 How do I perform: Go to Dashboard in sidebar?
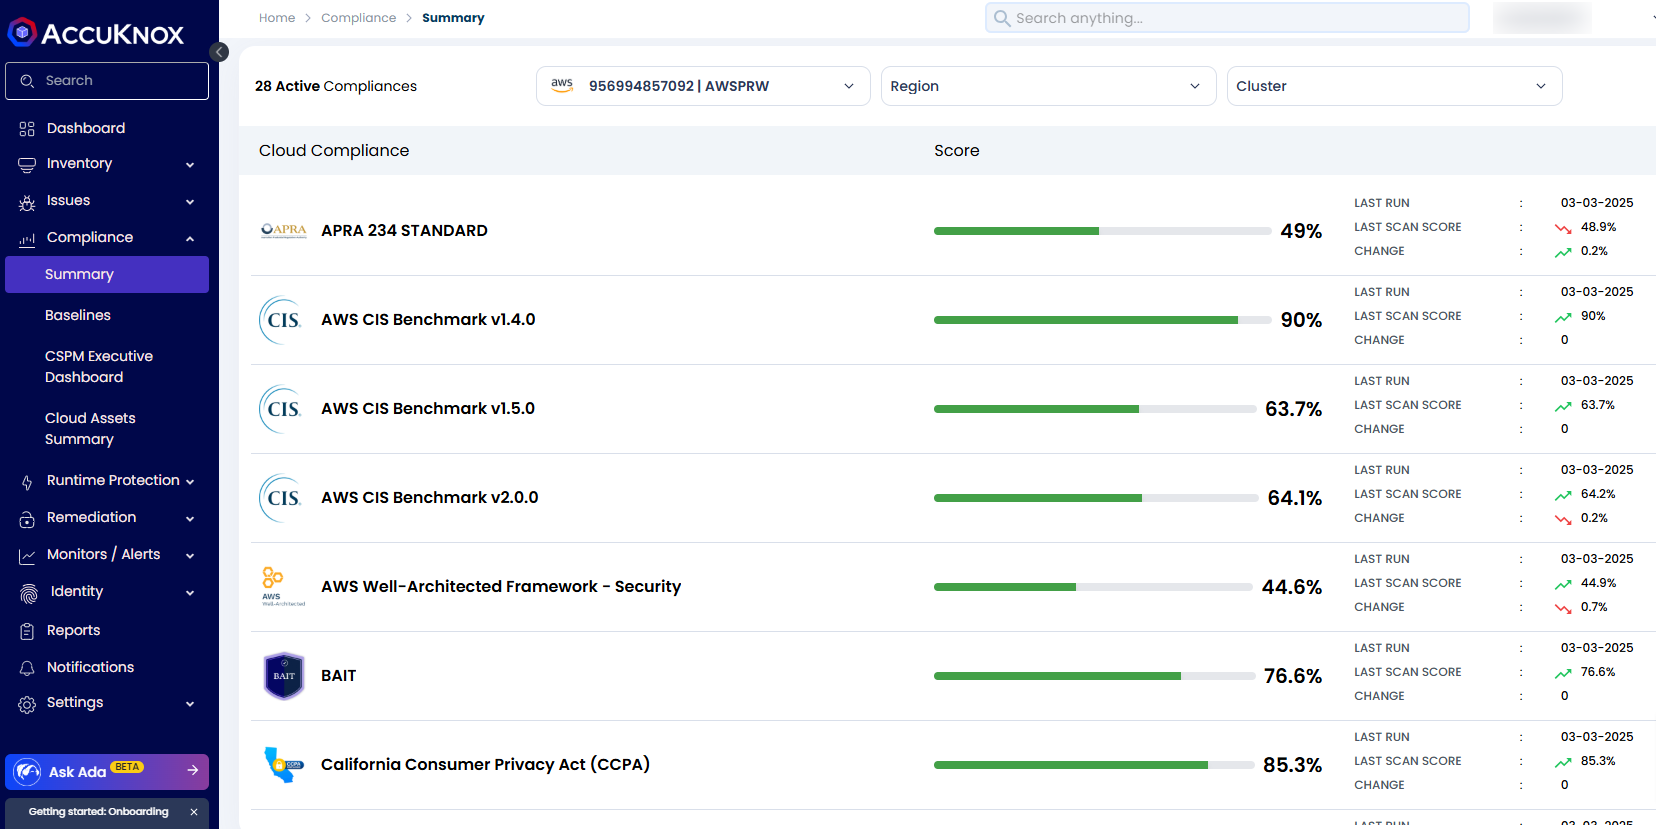click(86, 128)
